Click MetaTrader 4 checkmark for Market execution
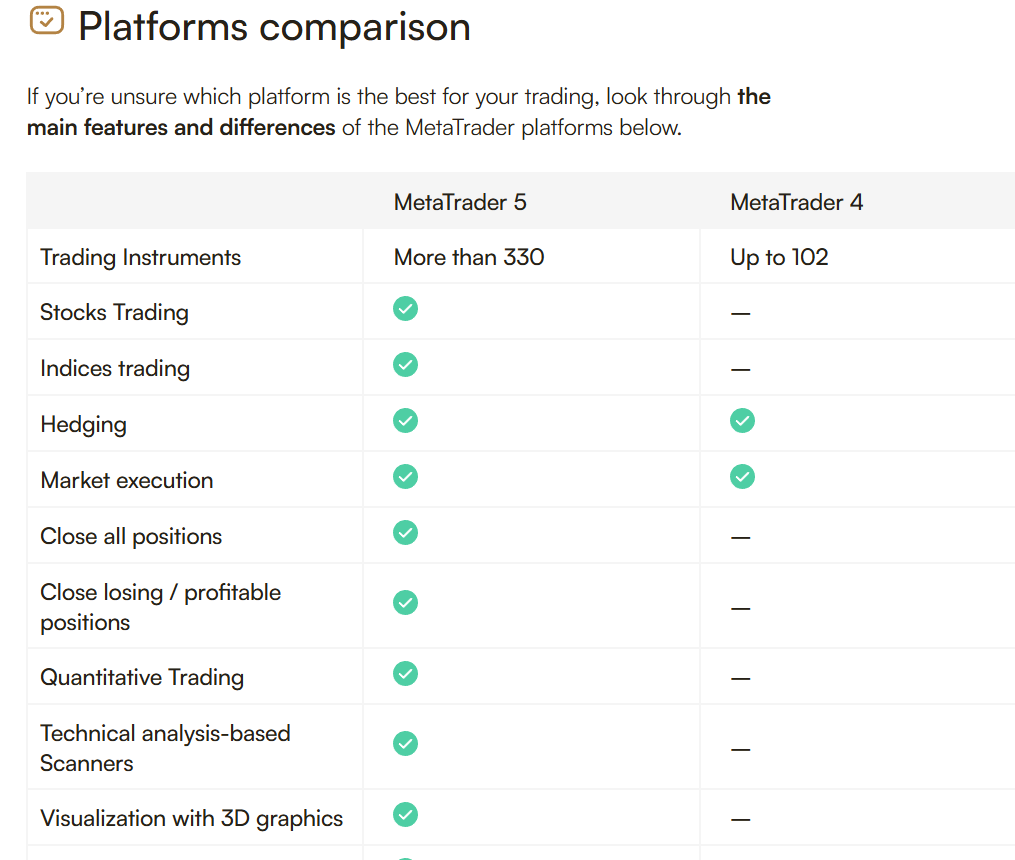 point(742,477)
